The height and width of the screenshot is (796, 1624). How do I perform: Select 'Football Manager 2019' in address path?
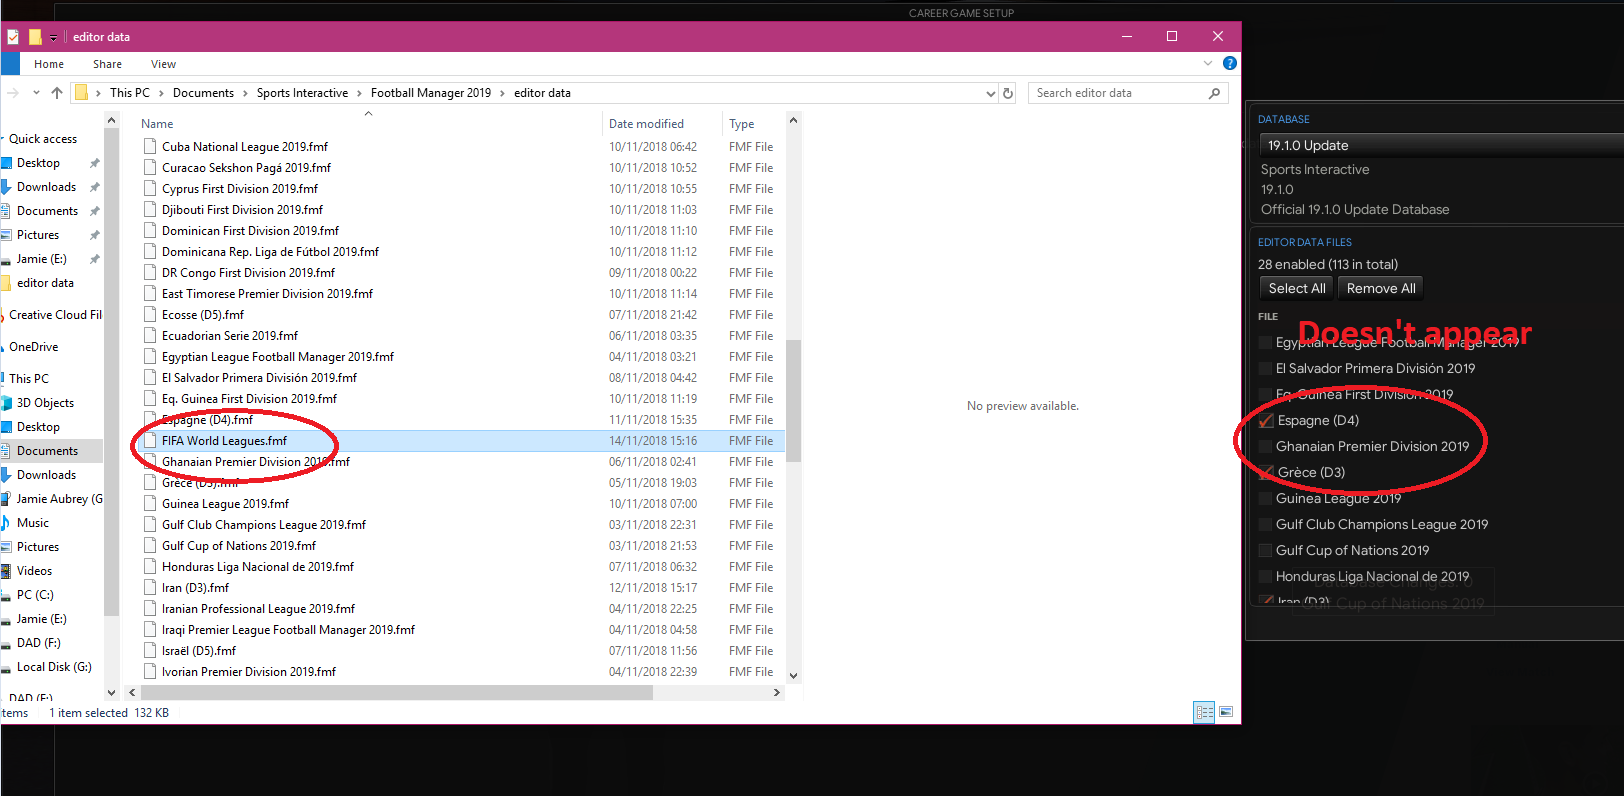(x=431, y=93)
